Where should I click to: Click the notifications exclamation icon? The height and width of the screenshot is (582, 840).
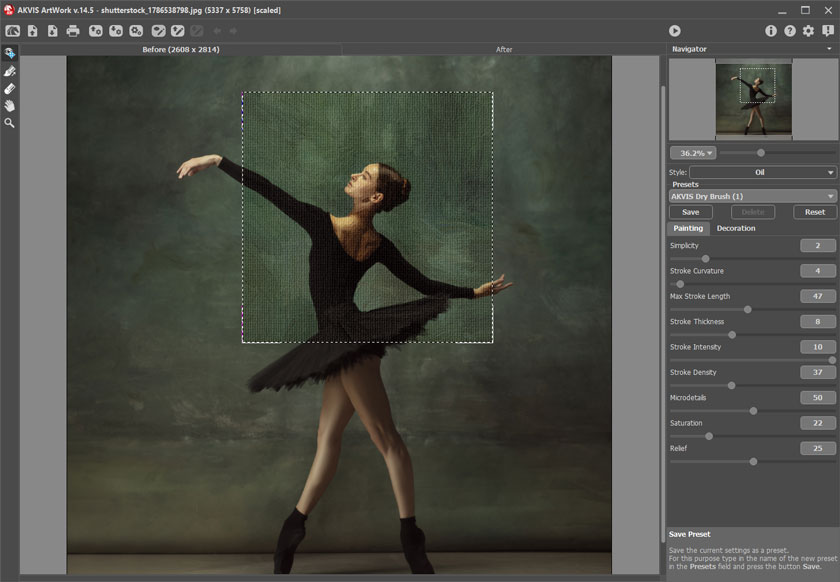pos(828,31)
